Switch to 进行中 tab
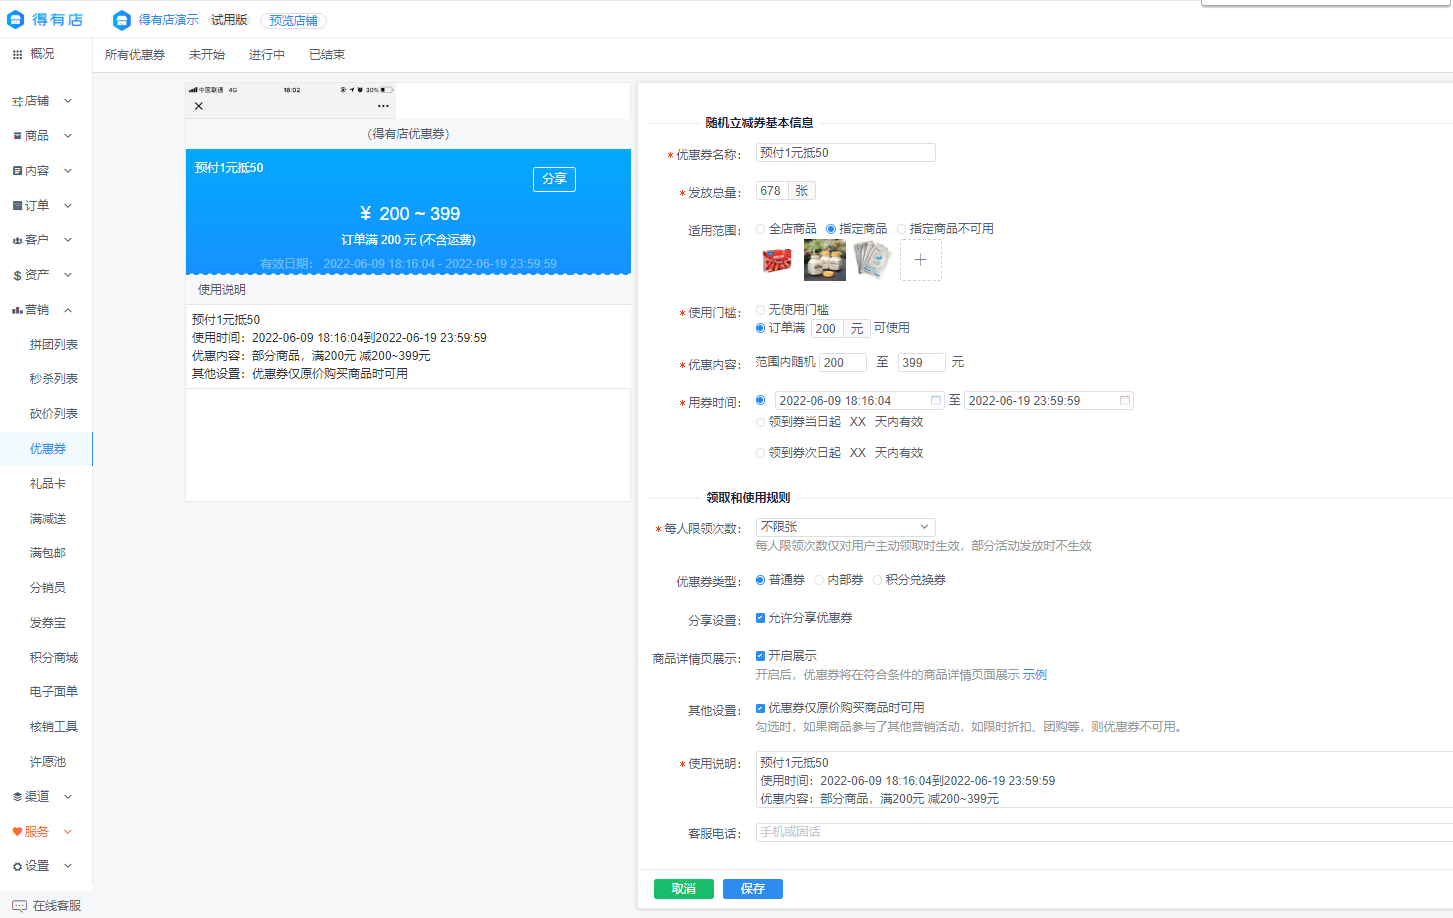The width and height of the screenshot is (1453, 918). (267, 55)
